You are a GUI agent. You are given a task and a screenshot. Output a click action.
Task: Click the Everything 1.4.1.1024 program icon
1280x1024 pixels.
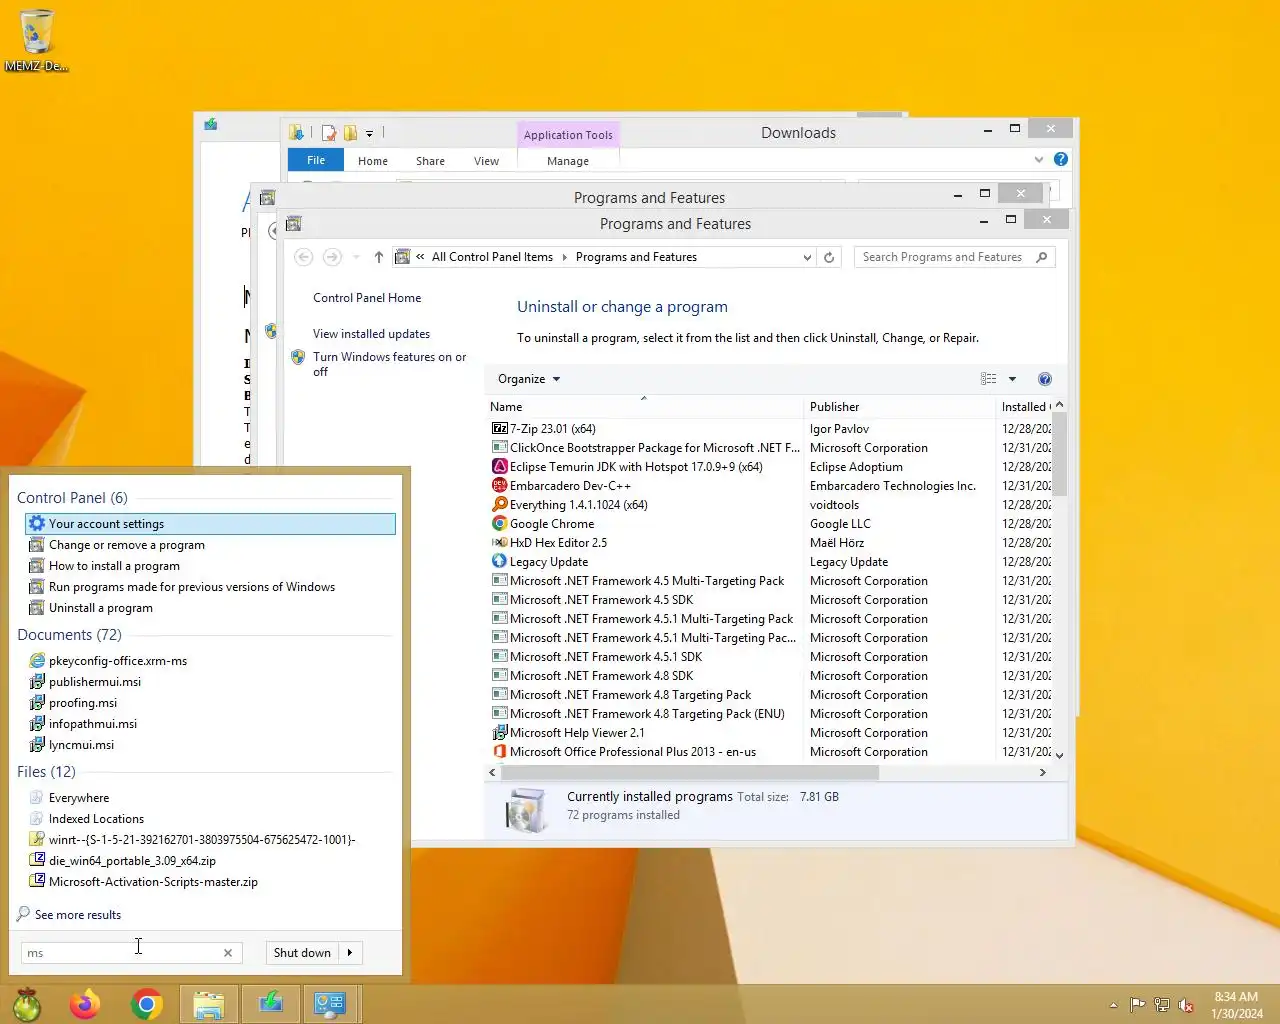tap(500, 504)
